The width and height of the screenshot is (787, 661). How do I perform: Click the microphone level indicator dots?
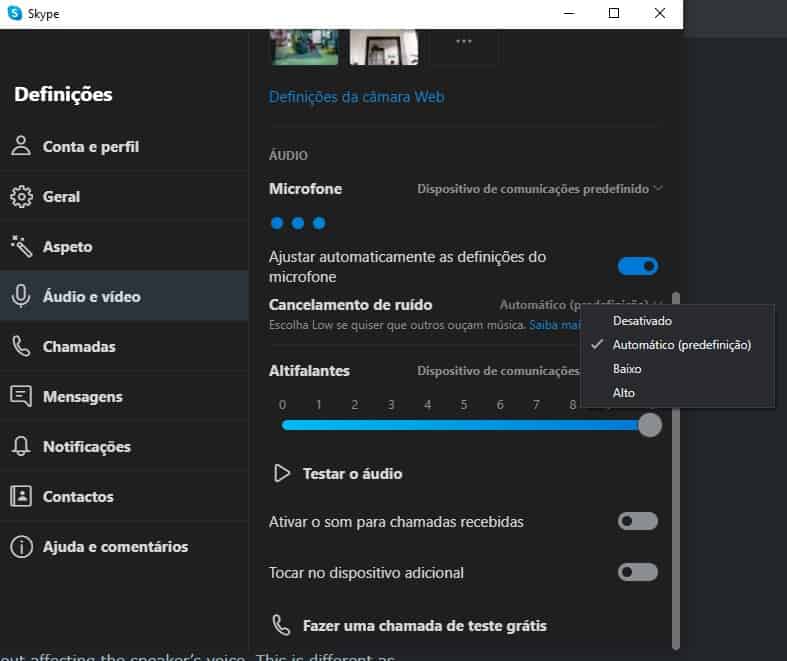[298, 223]
